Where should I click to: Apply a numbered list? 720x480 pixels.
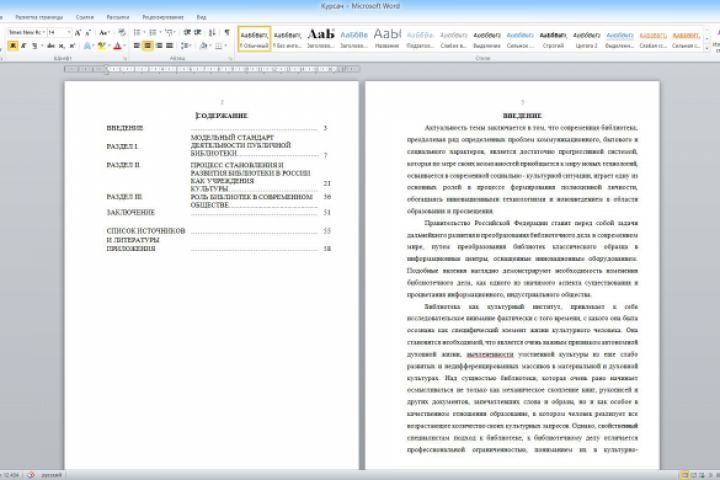pos(152,32)
